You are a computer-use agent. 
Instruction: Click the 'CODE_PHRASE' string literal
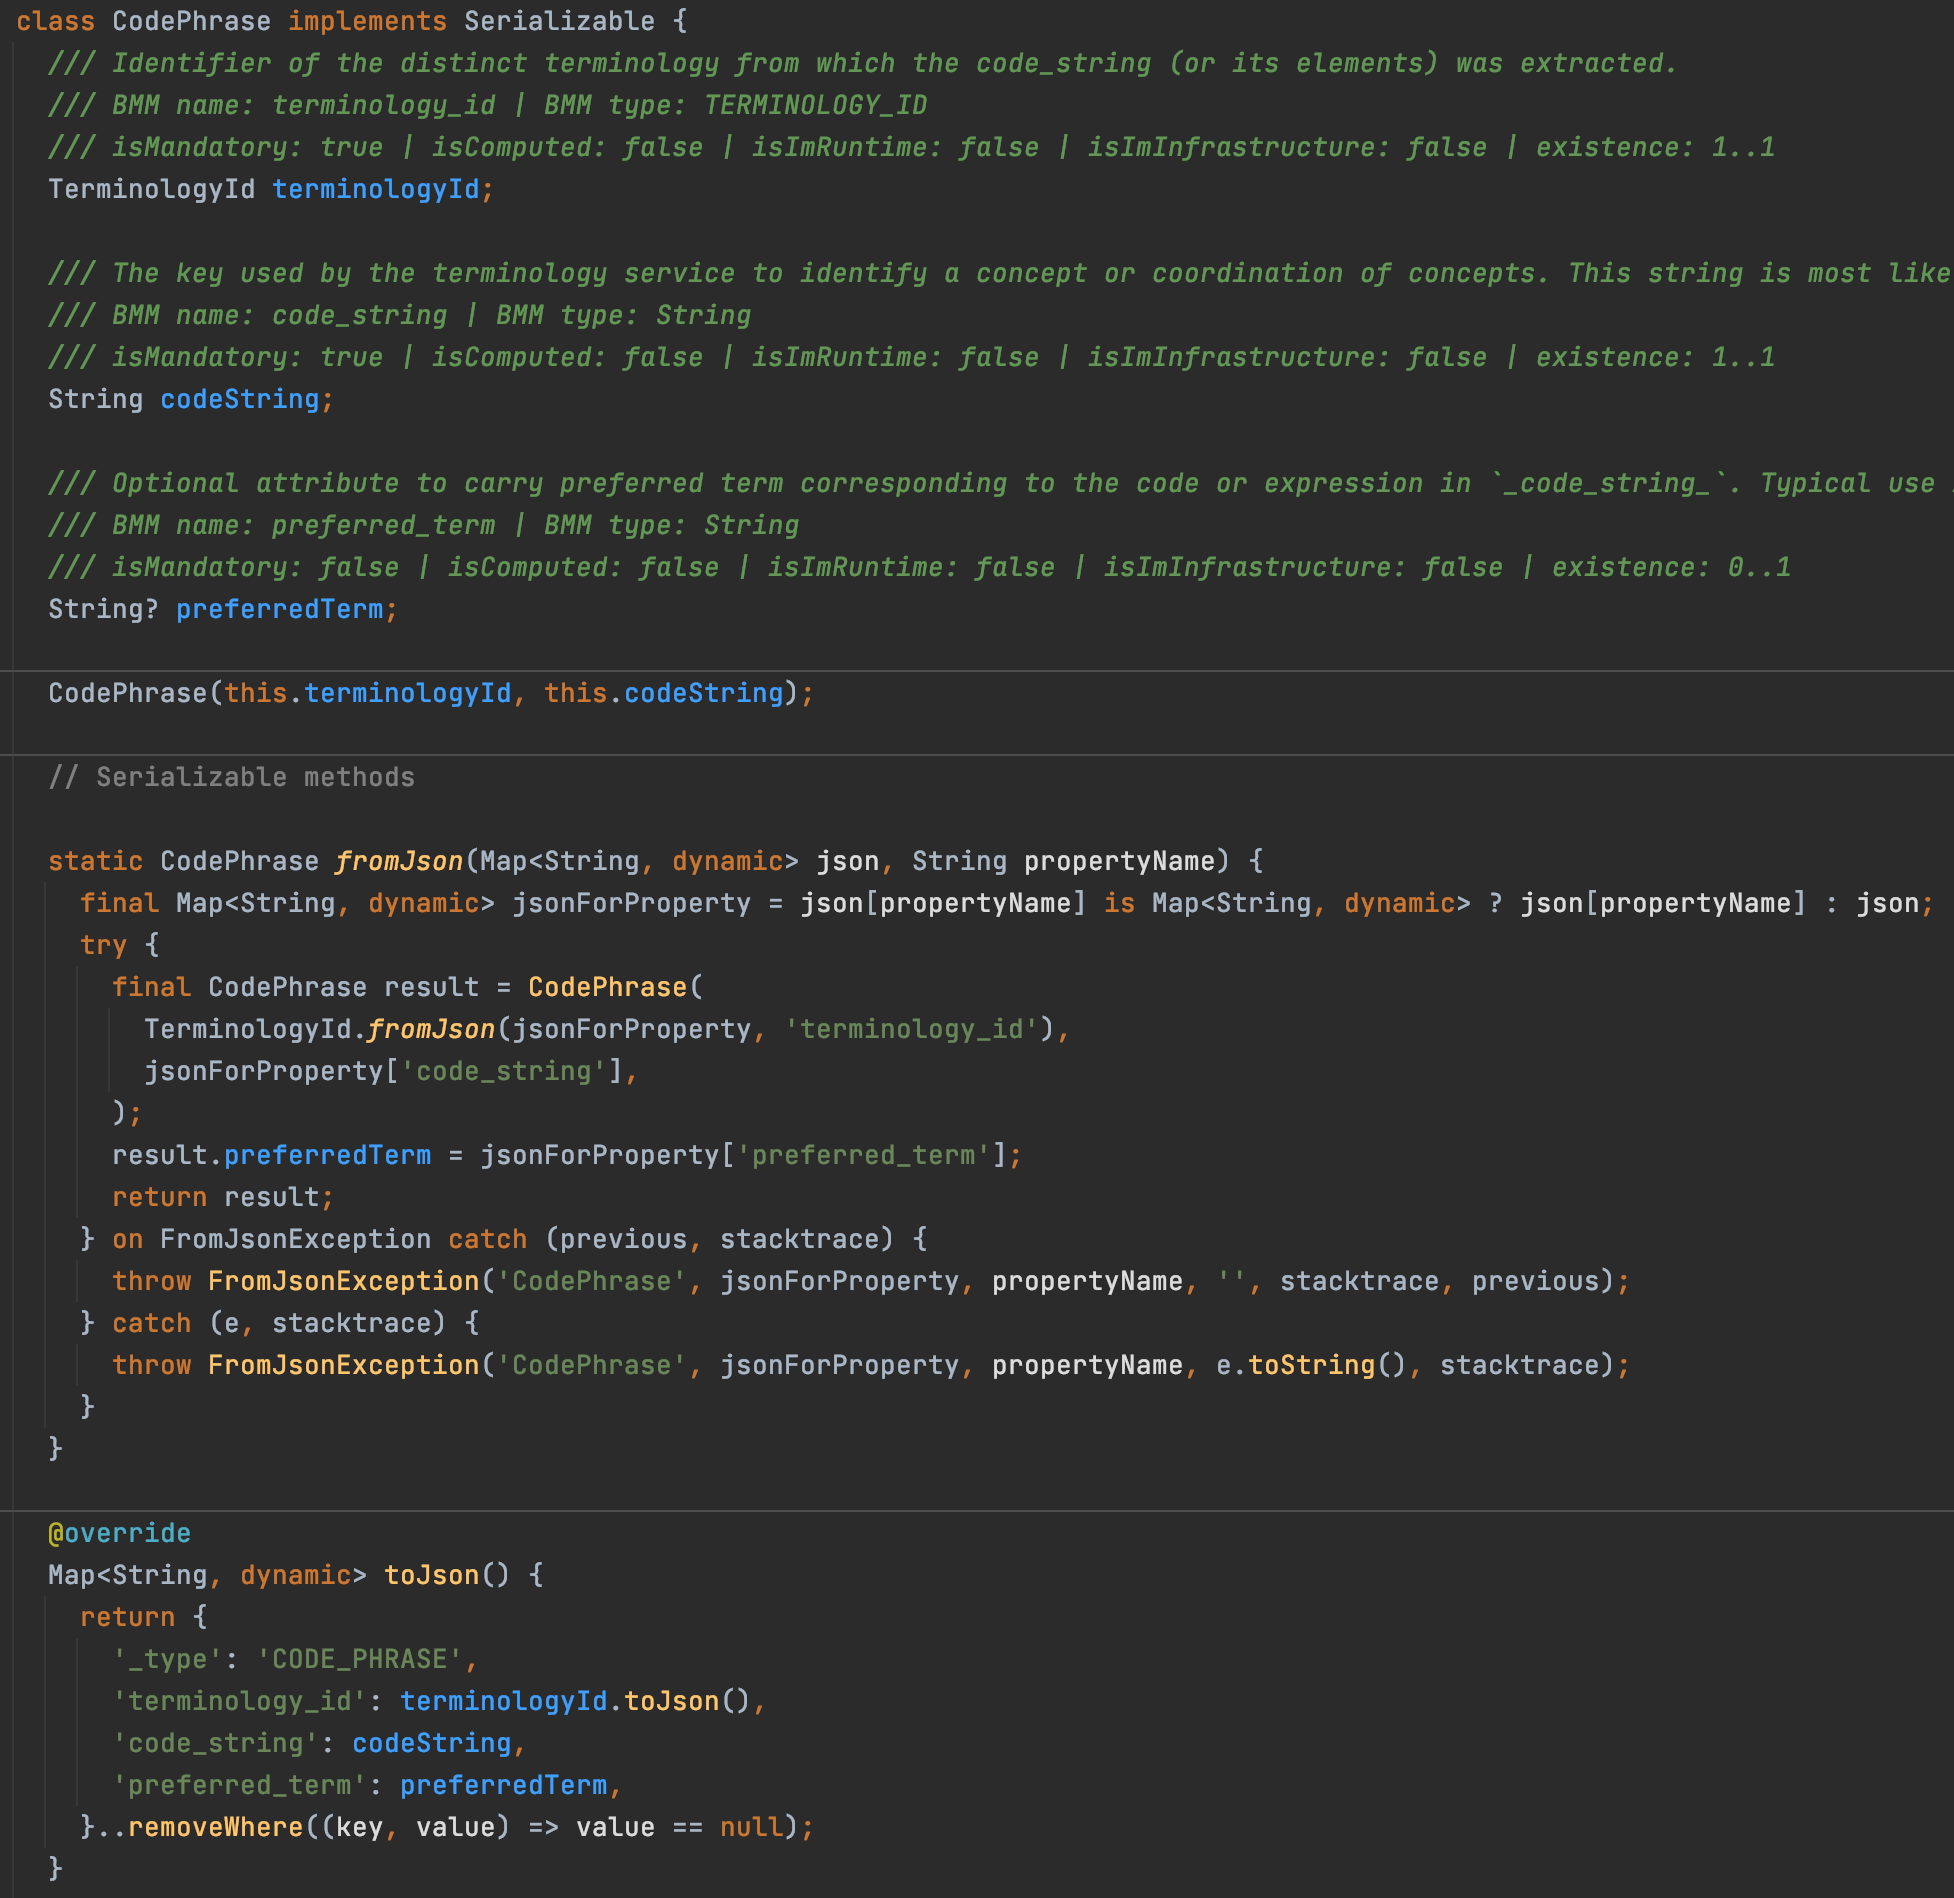359,1659
